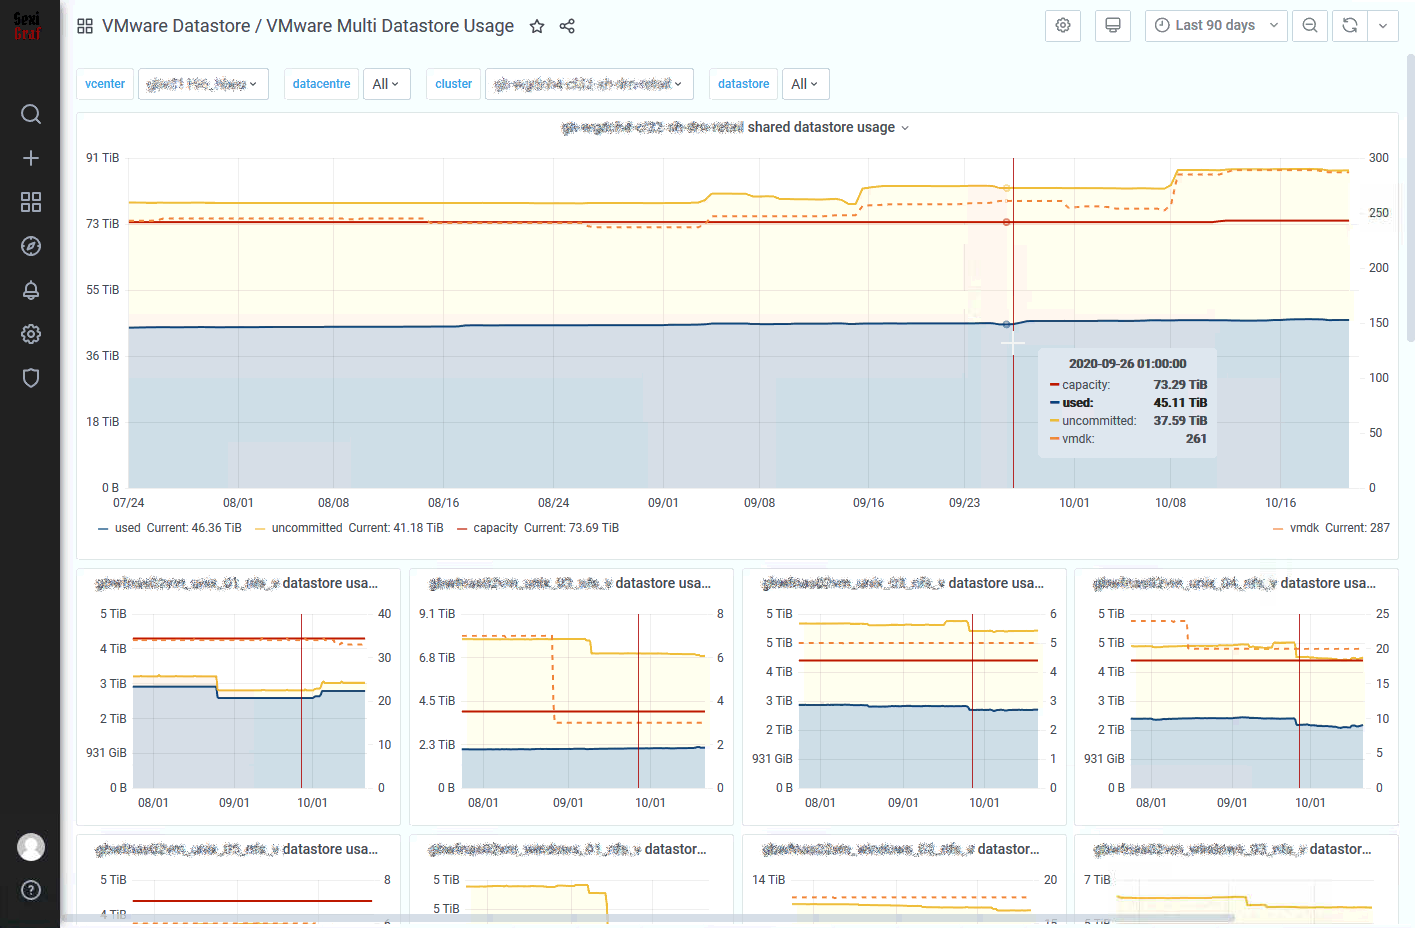The image size is (1415, 928).
Task: Share the dashboard via share icon
Action: [567, 26]
